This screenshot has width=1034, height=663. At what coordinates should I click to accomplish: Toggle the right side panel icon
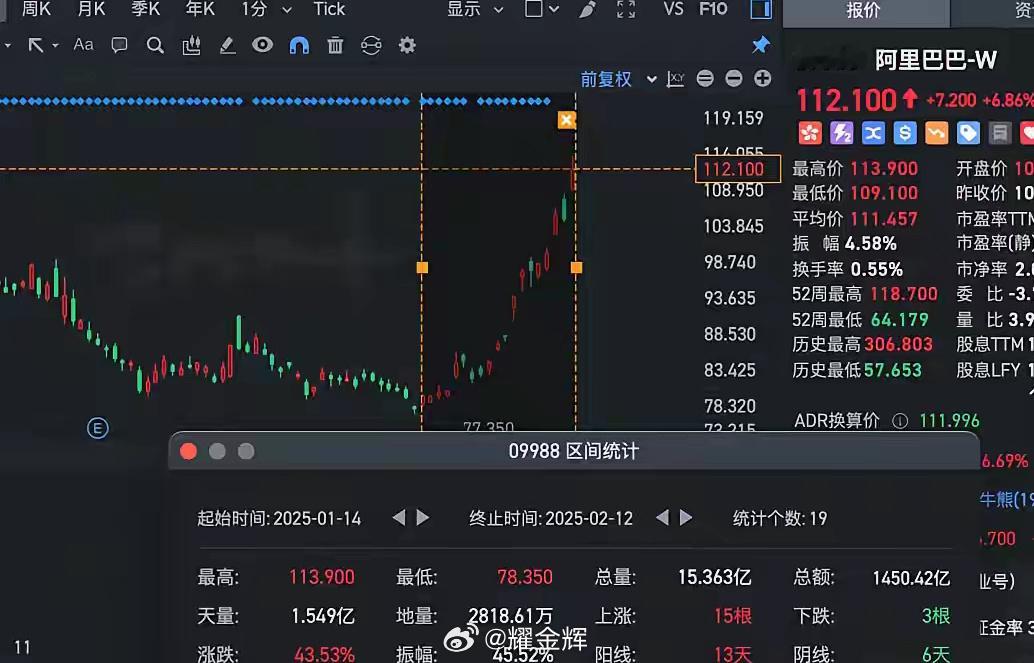click(761, 9)
